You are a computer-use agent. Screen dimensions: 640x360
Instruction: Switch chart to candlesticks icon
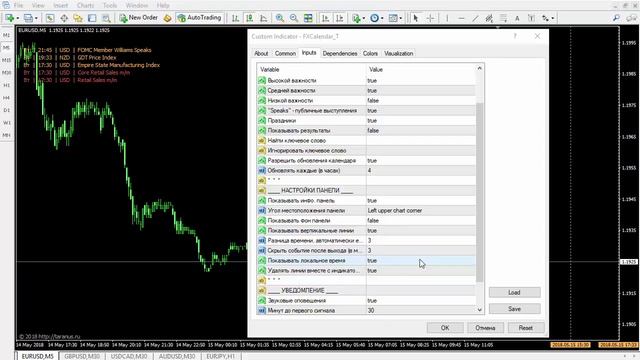[249, 18]
